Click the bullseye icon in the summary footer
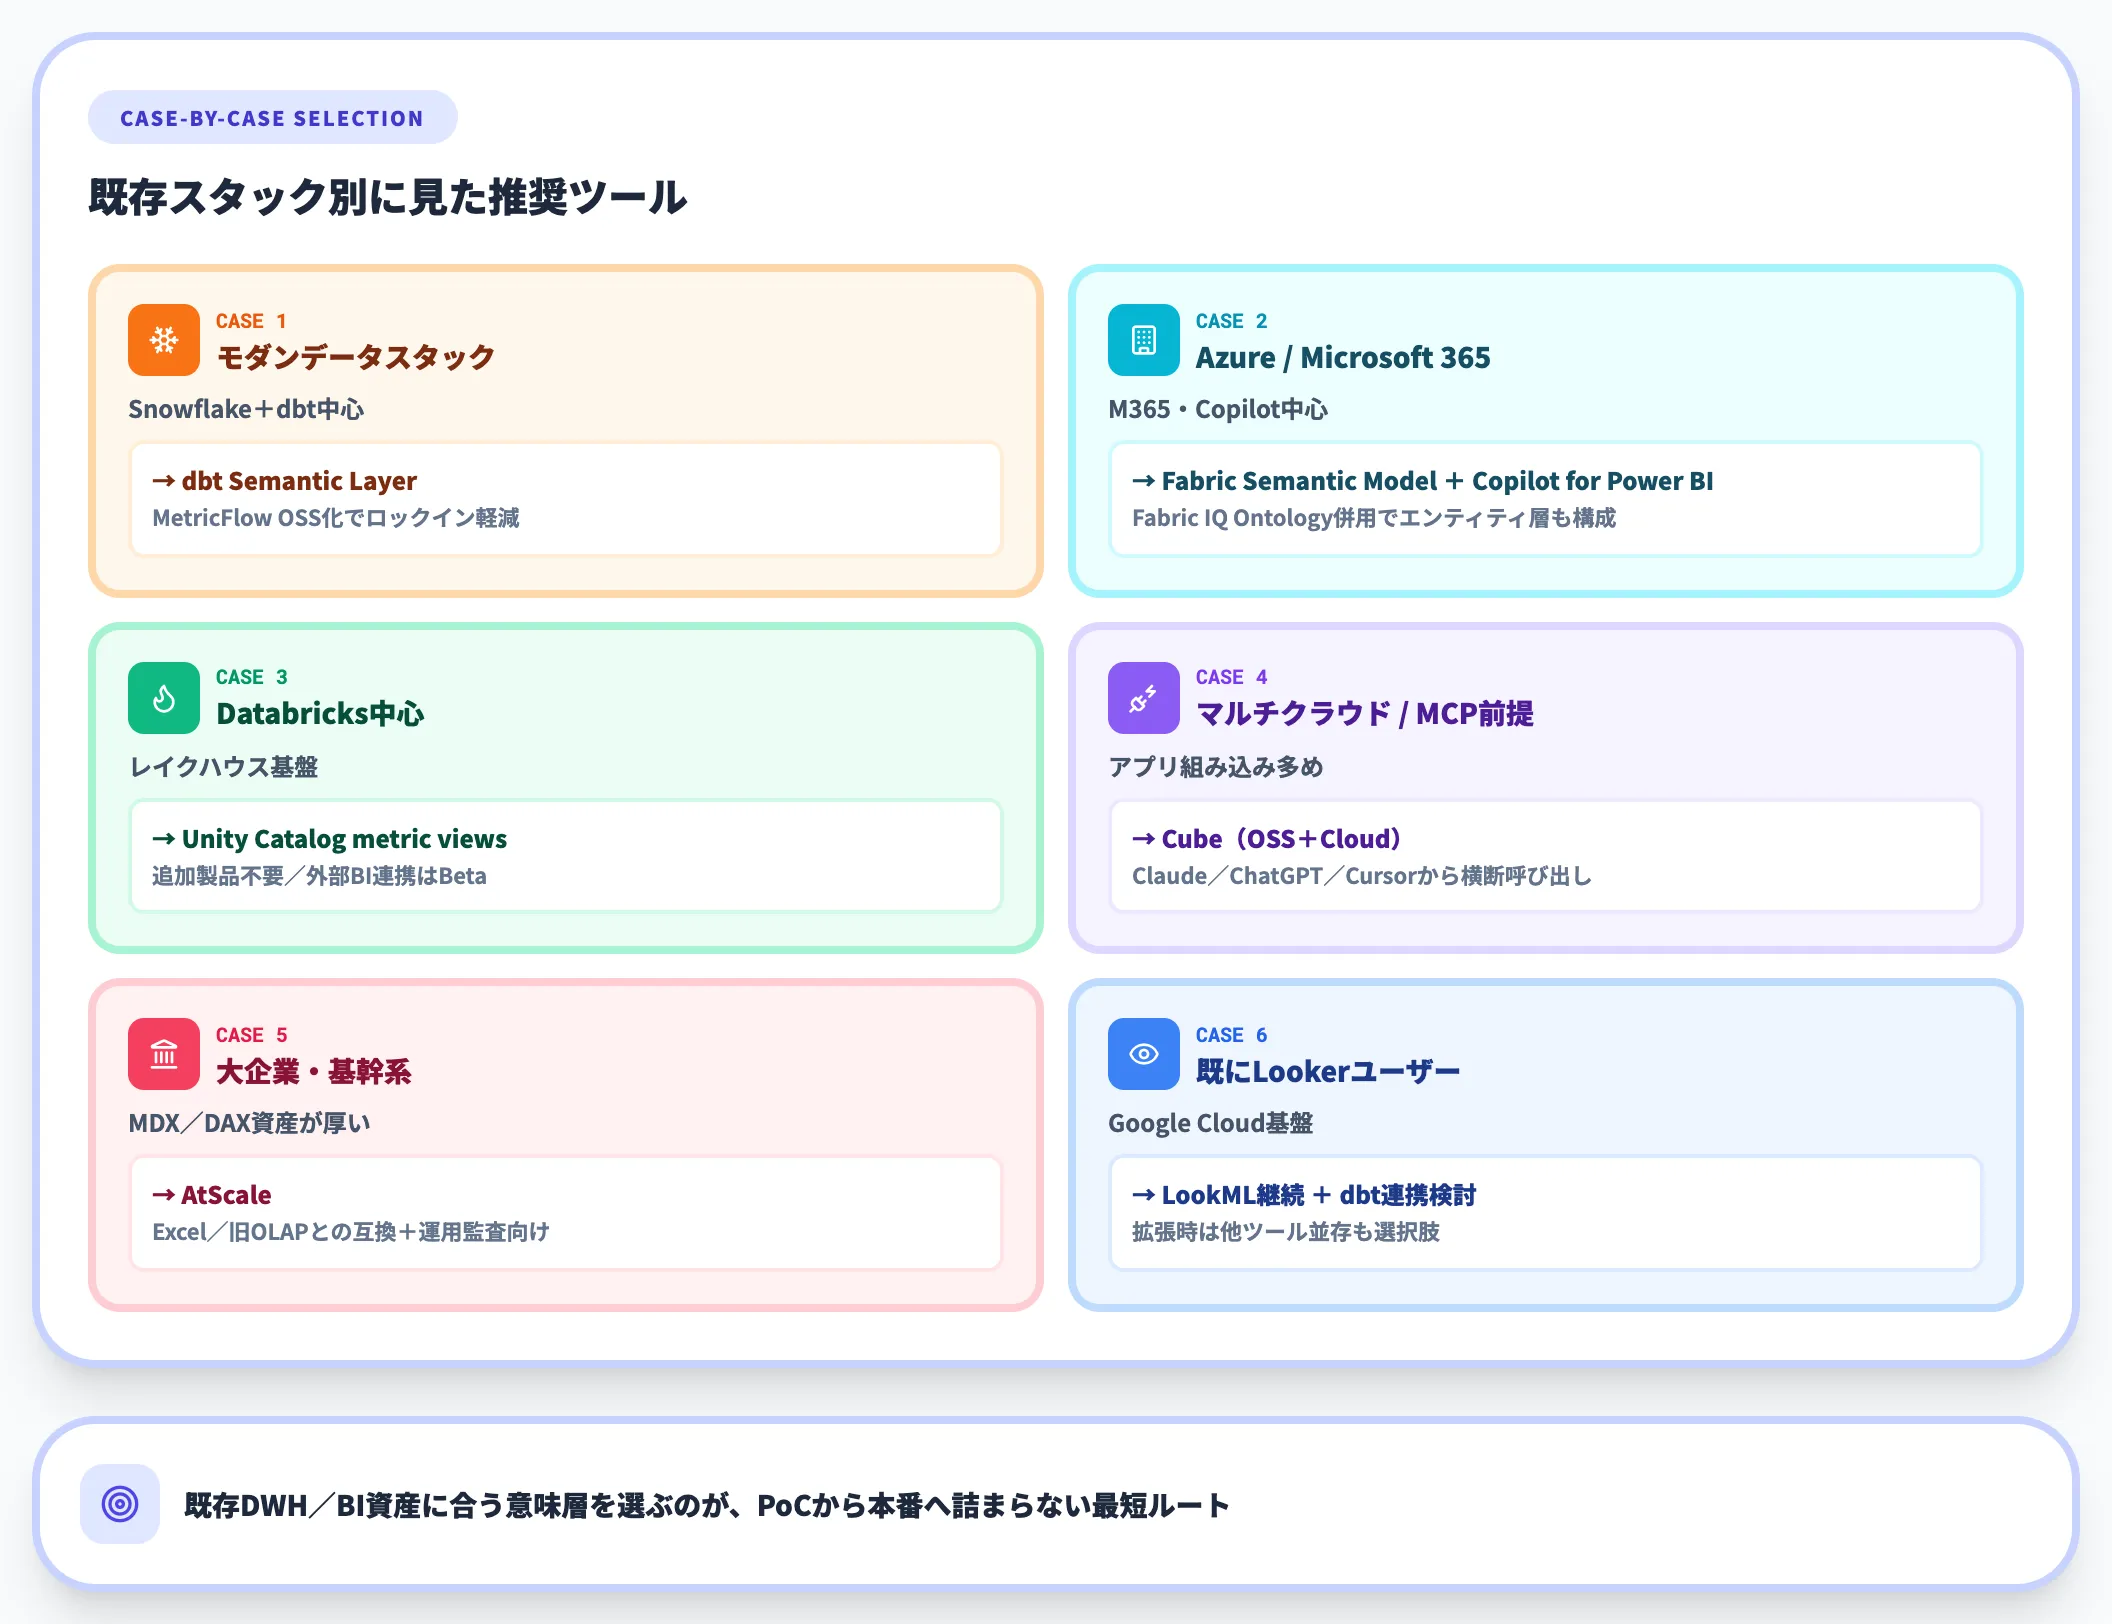The height and width of the screenshot is (1624, 2112). 121,1504
